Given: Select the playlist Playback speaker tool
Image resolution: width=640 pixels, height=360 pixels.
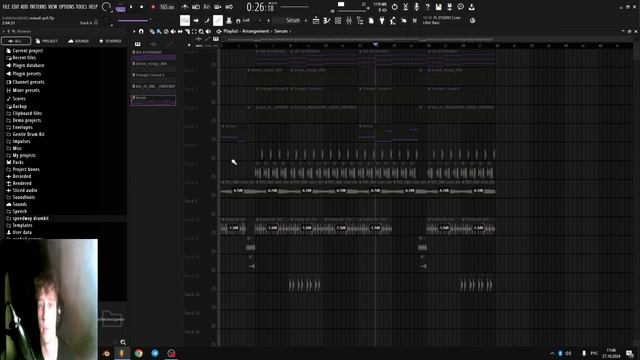Looking at the screenshot, I should pos(208,31).
